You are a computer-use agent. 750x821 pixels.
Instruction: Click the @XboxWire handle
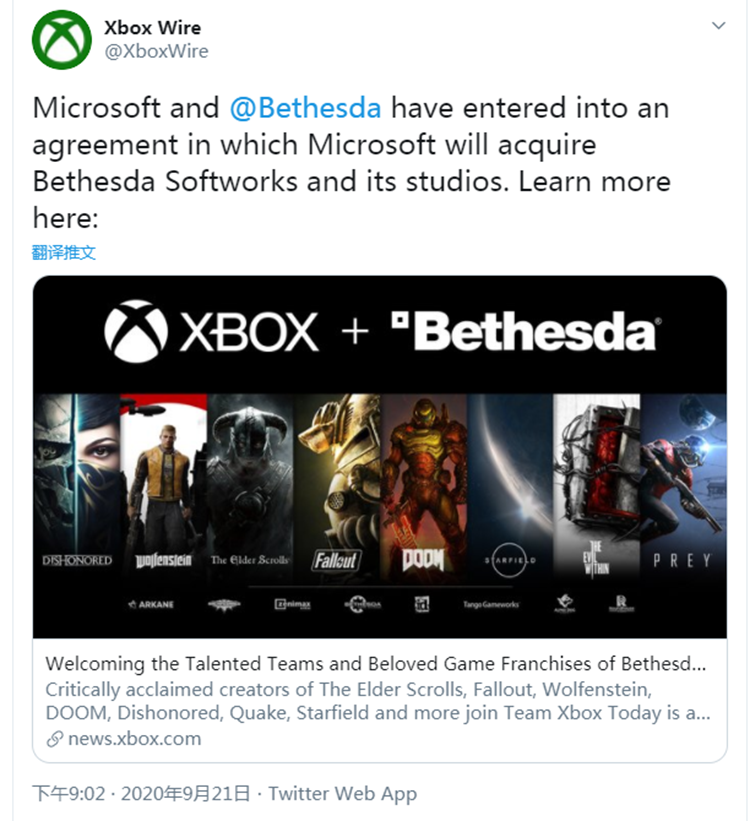pos(156,51)
